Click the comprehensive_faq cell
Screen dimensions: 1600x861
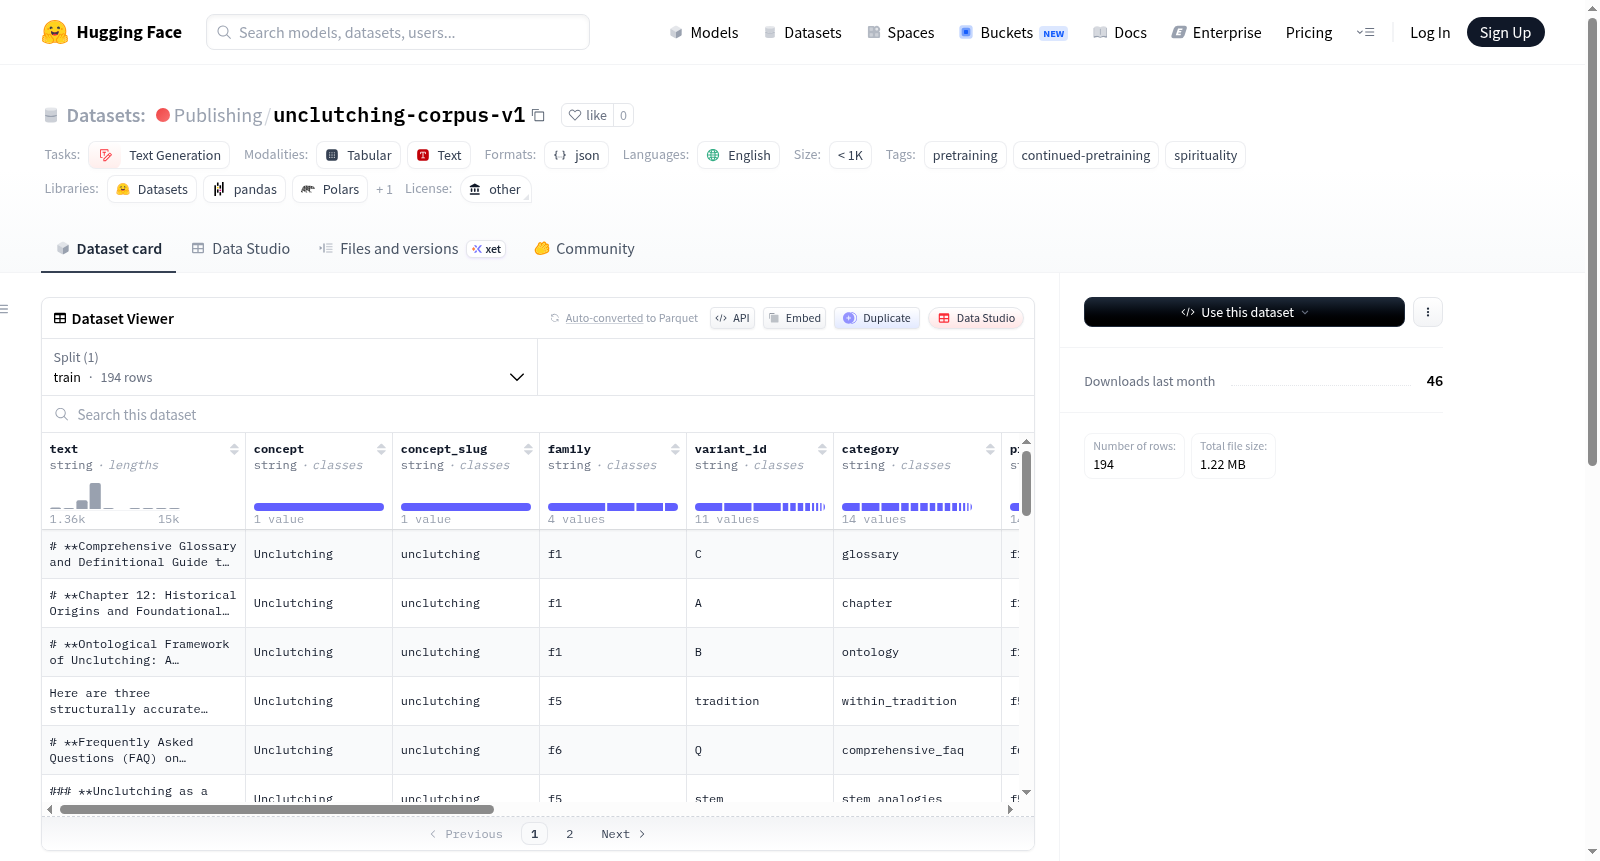917,750
